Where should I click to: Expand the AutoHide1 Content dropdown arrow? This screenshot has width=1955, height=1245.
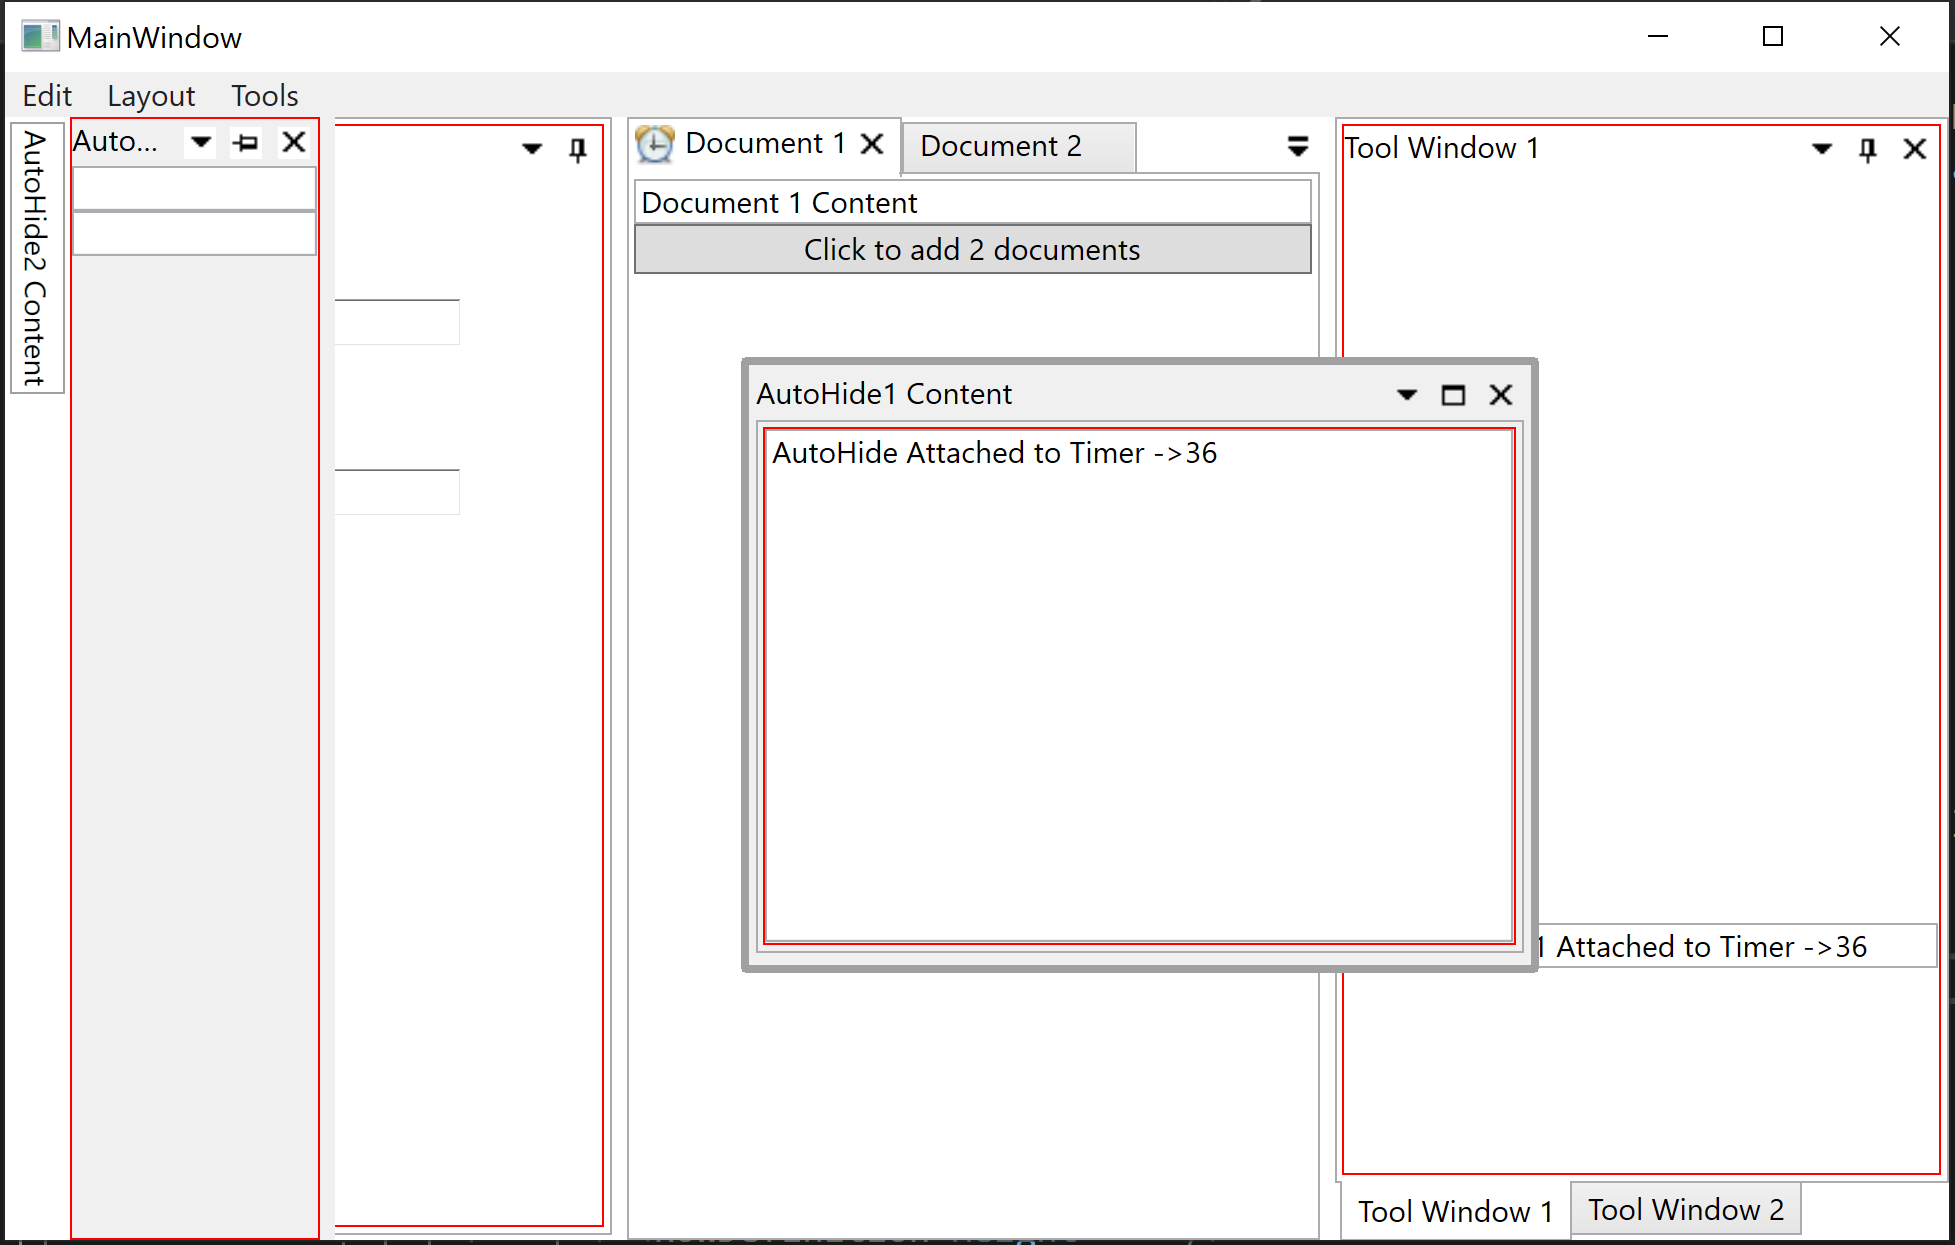[1406, 395]
